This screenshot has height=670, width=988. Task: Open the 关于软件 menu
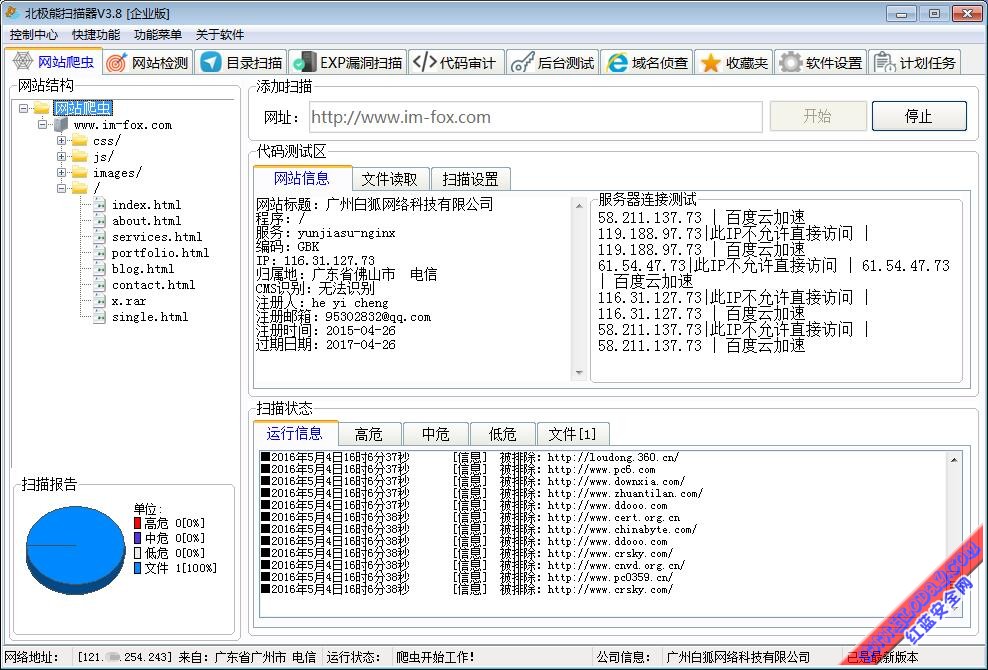220,35
